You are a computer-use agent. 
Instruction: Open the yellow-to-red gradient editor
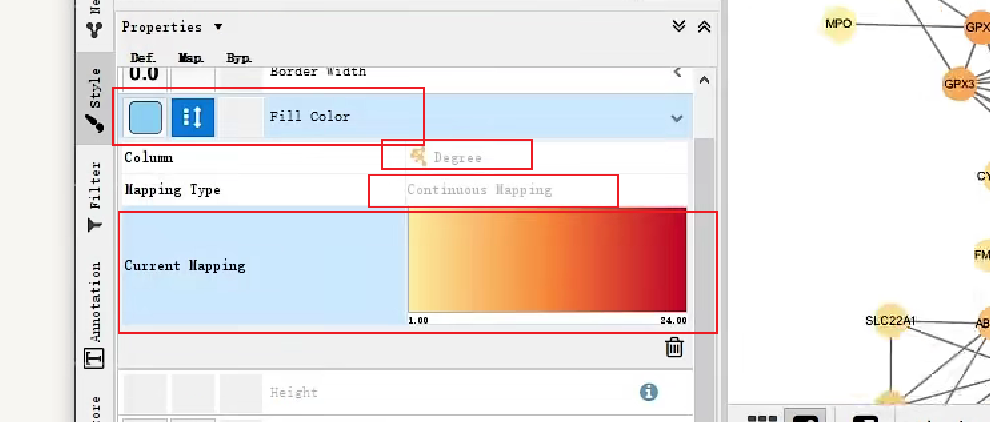click(x=547, y=261)
